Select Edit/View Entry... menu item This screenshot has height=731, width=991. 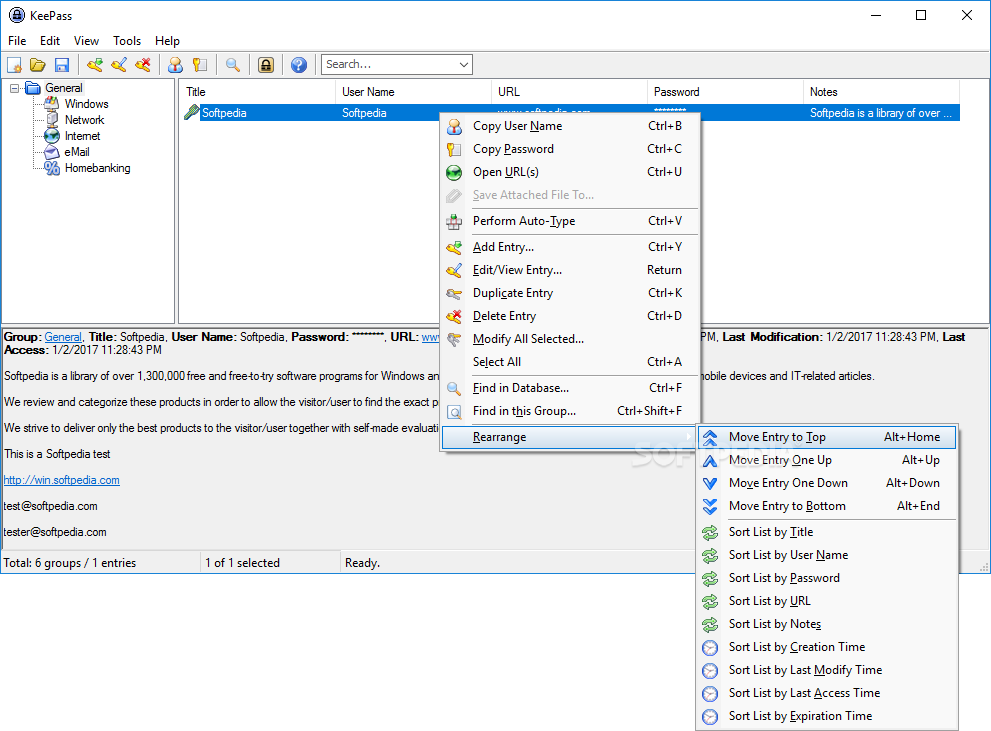point(569,270)
